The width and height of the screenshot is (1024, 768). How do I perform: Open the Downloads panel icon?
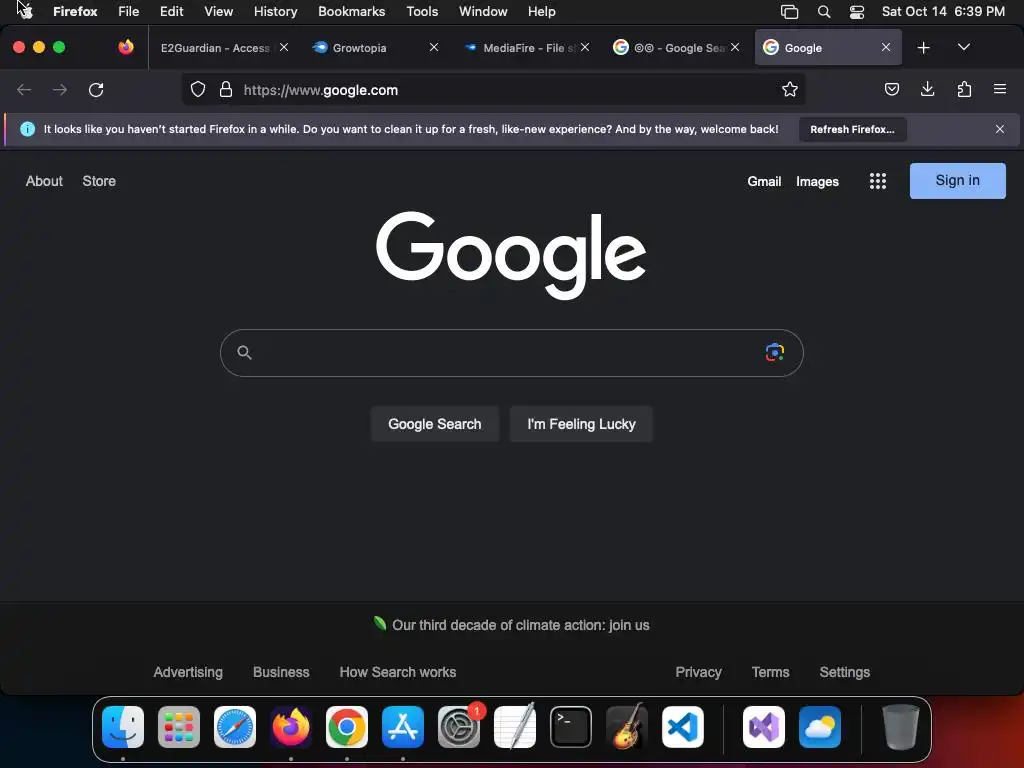pos(927,89)
